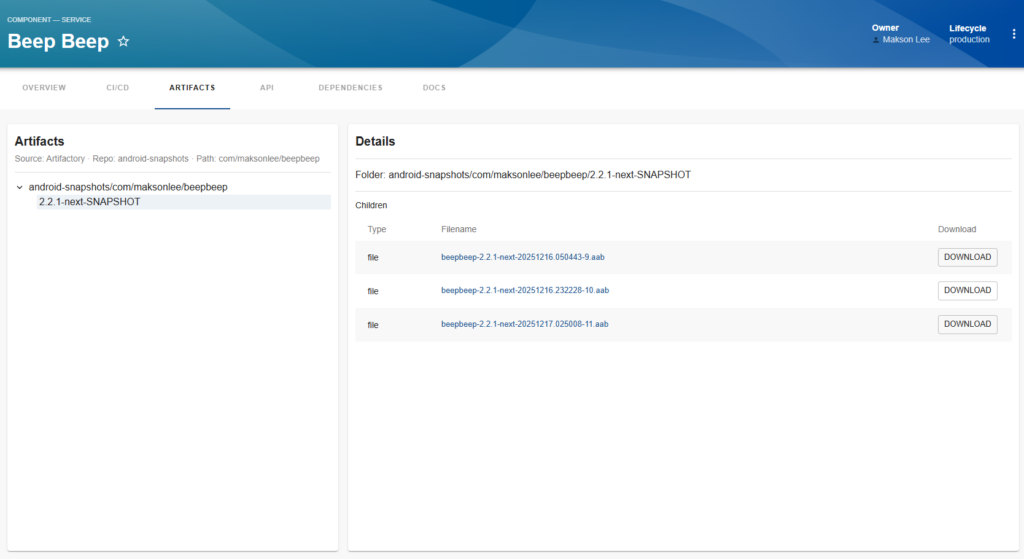Switch to the Overview tab

click(x=44, y=88)
